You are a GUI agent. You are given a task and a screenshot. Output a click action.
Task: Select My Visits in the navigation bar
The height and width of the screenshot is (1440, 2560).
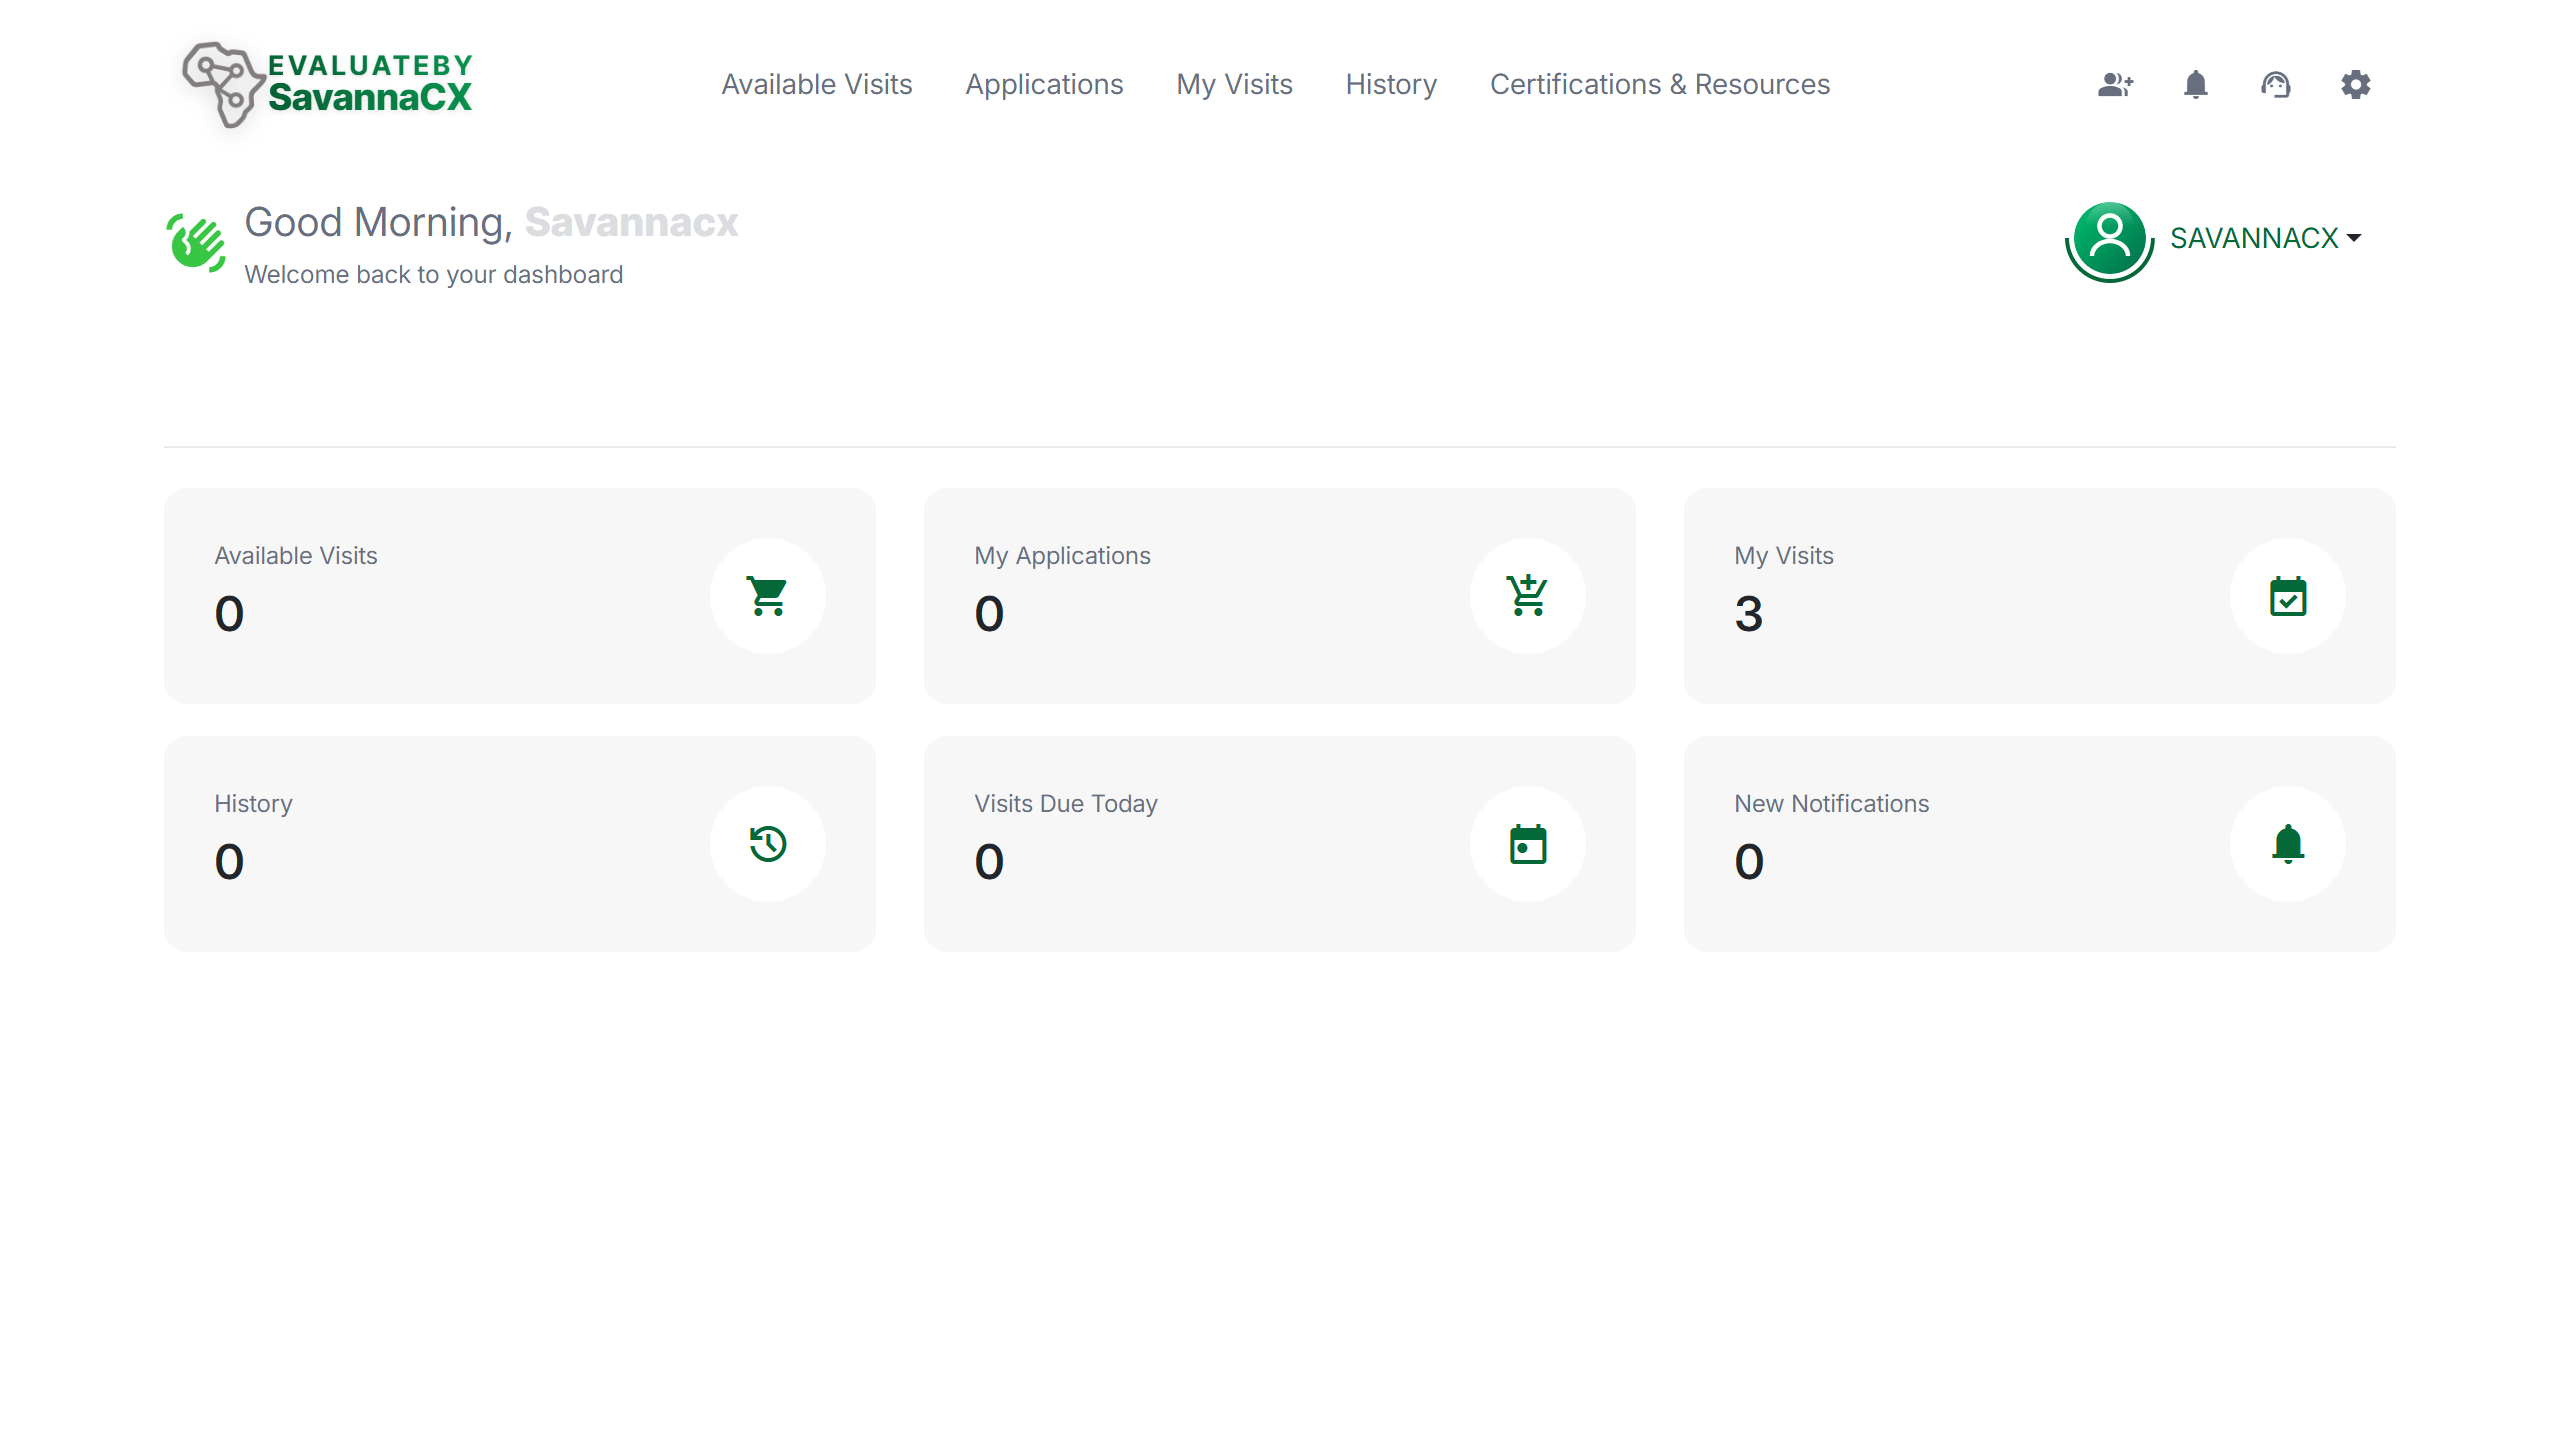point(1234,84)
